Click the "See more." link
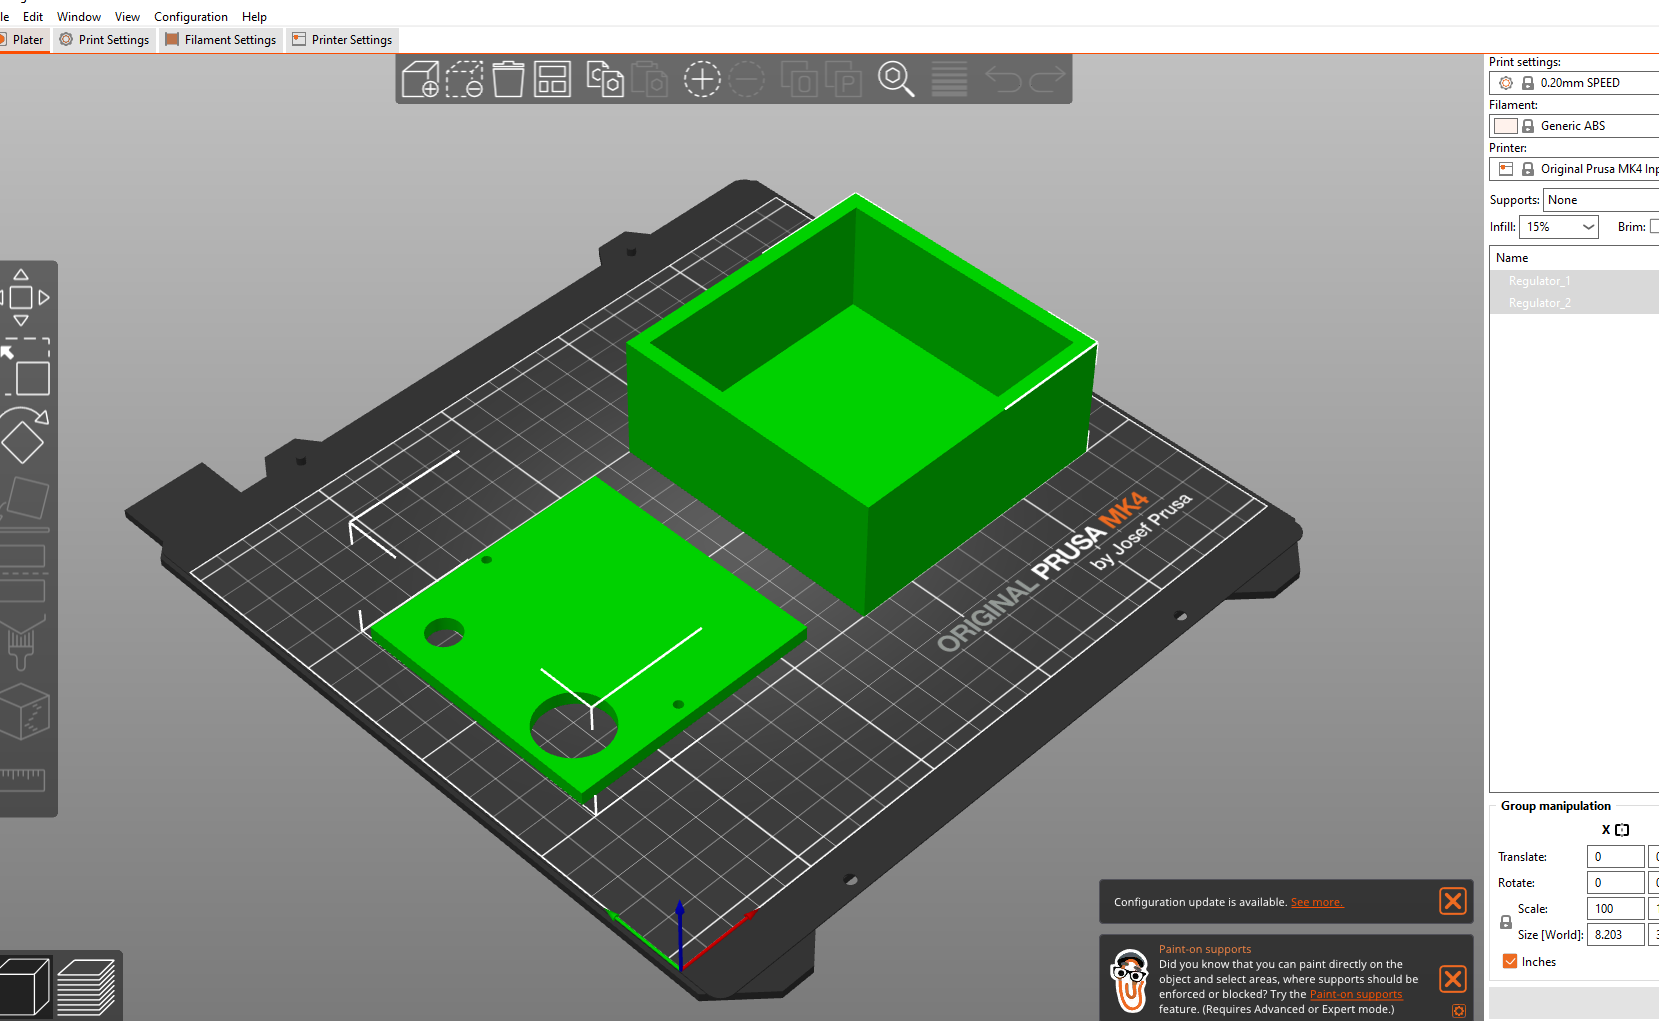This screenshot has height=1021, width=1659. coord(1316,902)
